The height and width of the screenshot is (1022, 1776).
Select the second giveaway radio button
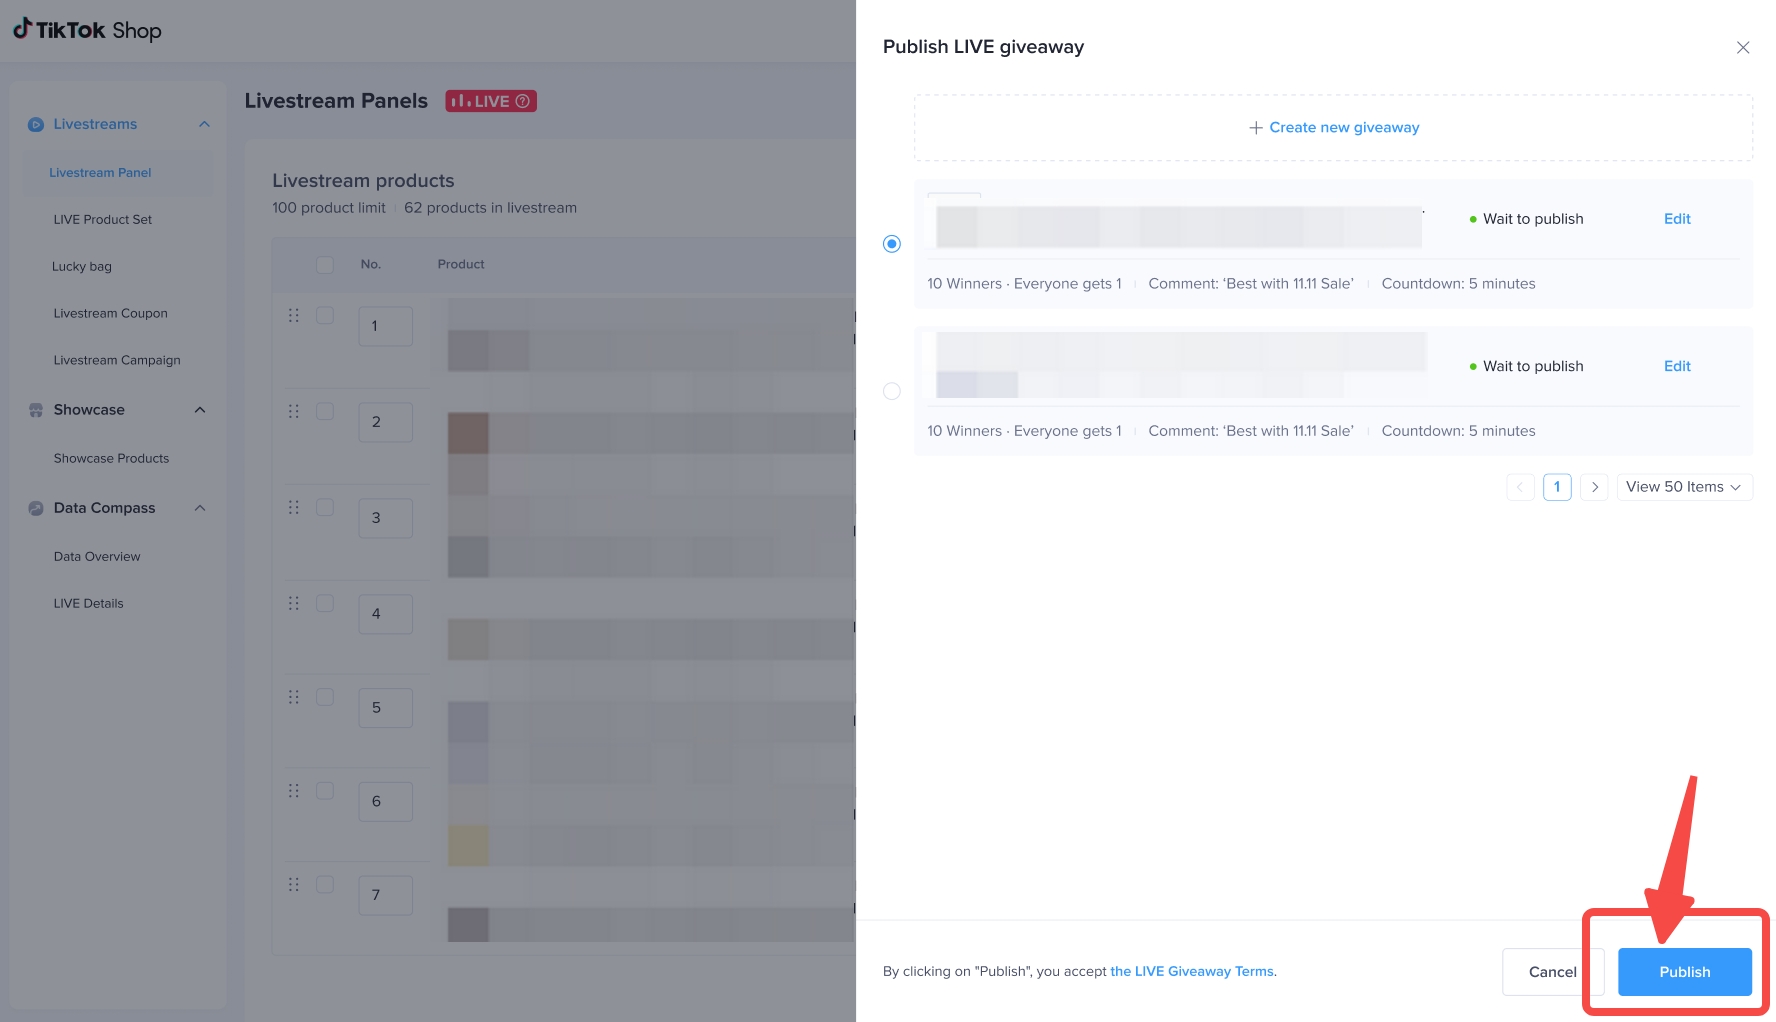(892, 391)
